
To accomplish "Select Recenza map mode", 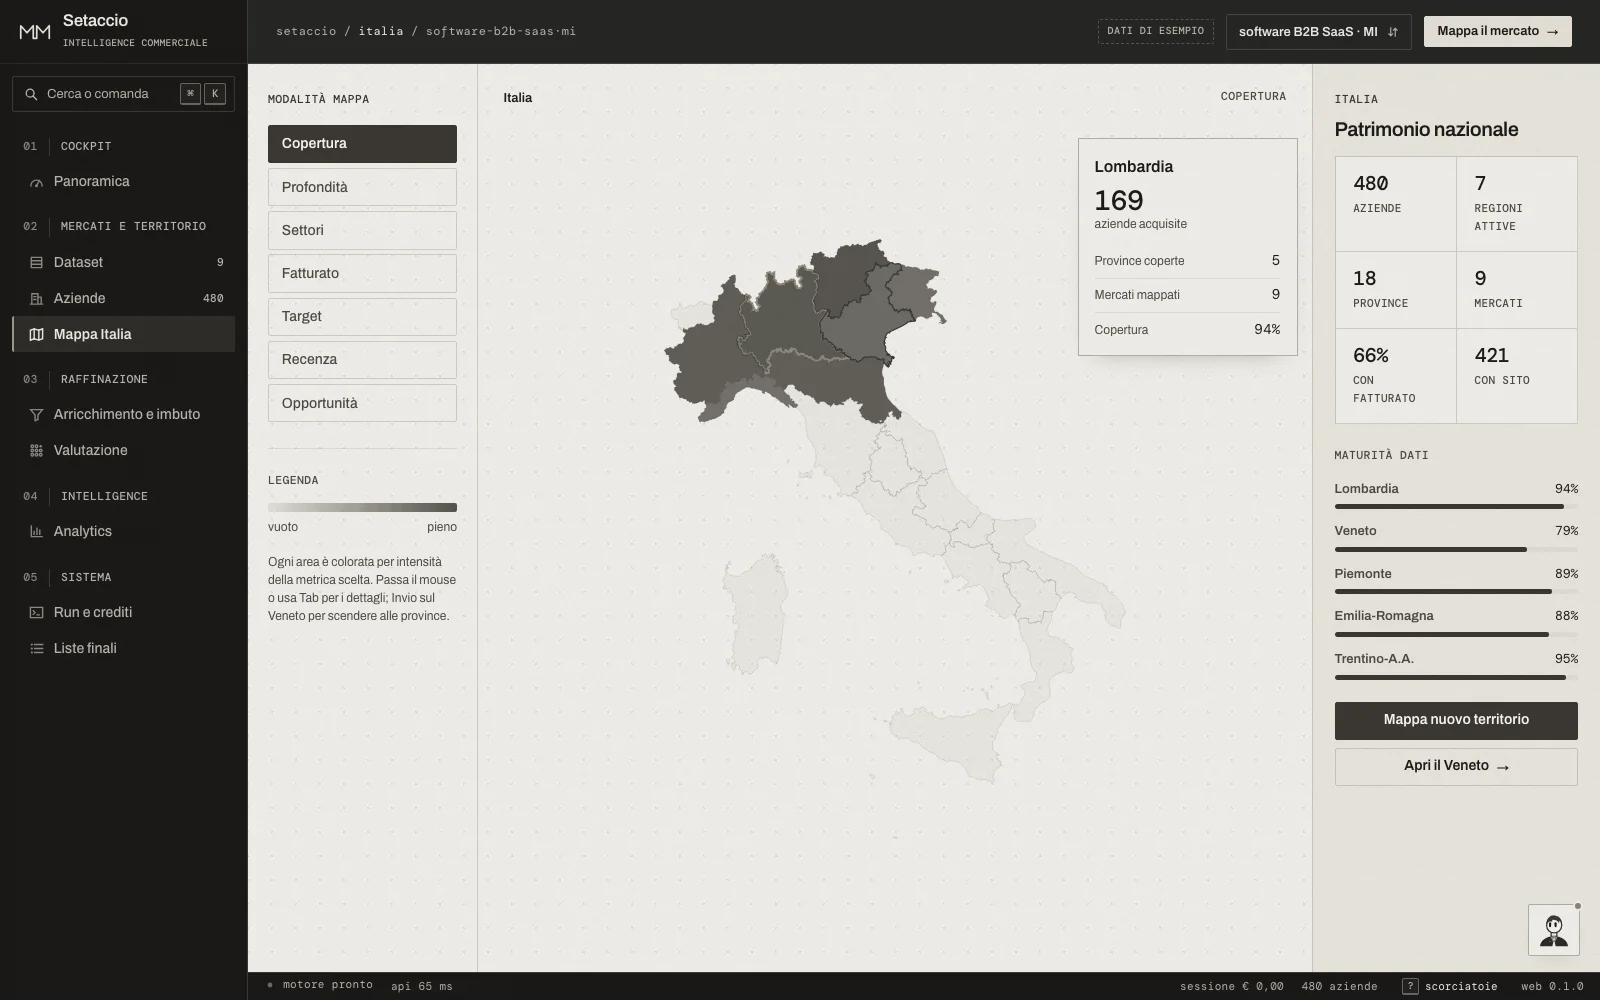I will tap(362, 359).
